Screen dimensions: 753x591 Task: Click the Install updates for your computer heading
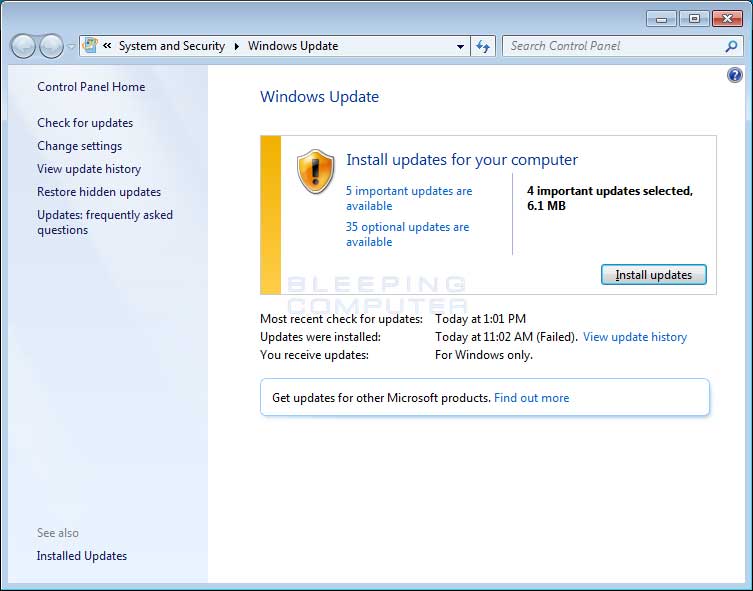(462, 160)
